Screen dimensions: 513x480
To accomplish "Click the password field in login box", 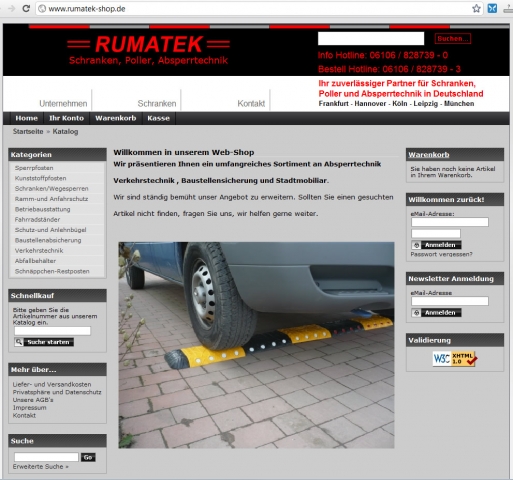I will tap(436, 233).
